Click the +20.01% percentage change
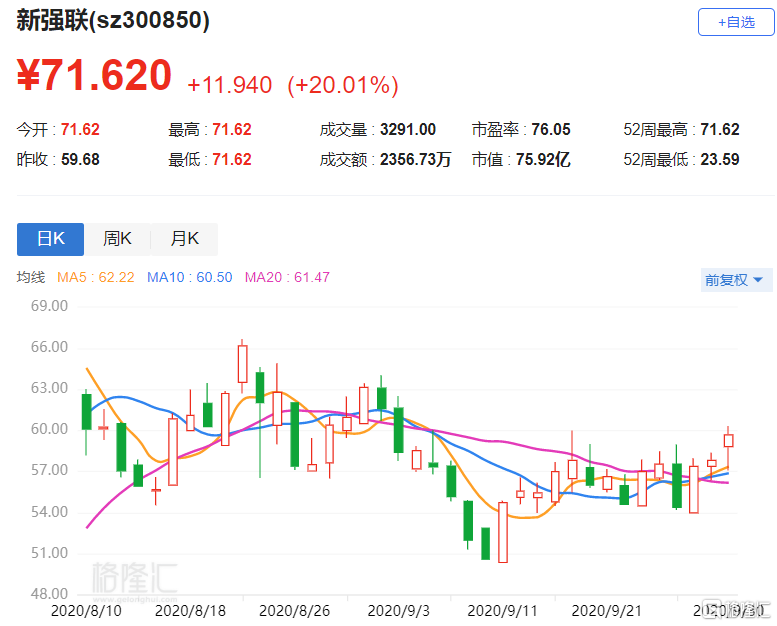The width and height of the screenshot is (777, 626). point(343,86)
